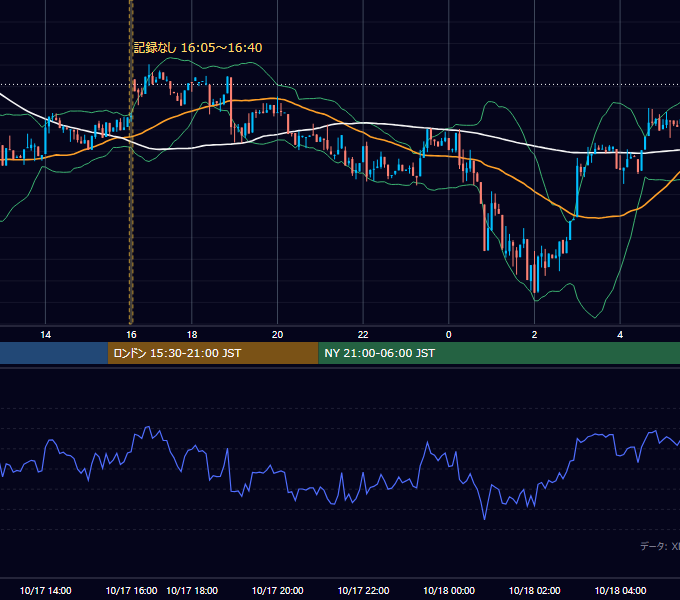Image resolution: width=680 pixels, height=600 pixels.
Task: Select the ロンドン 15:30-21:00 JST session bar
Action: pos(213,353)
